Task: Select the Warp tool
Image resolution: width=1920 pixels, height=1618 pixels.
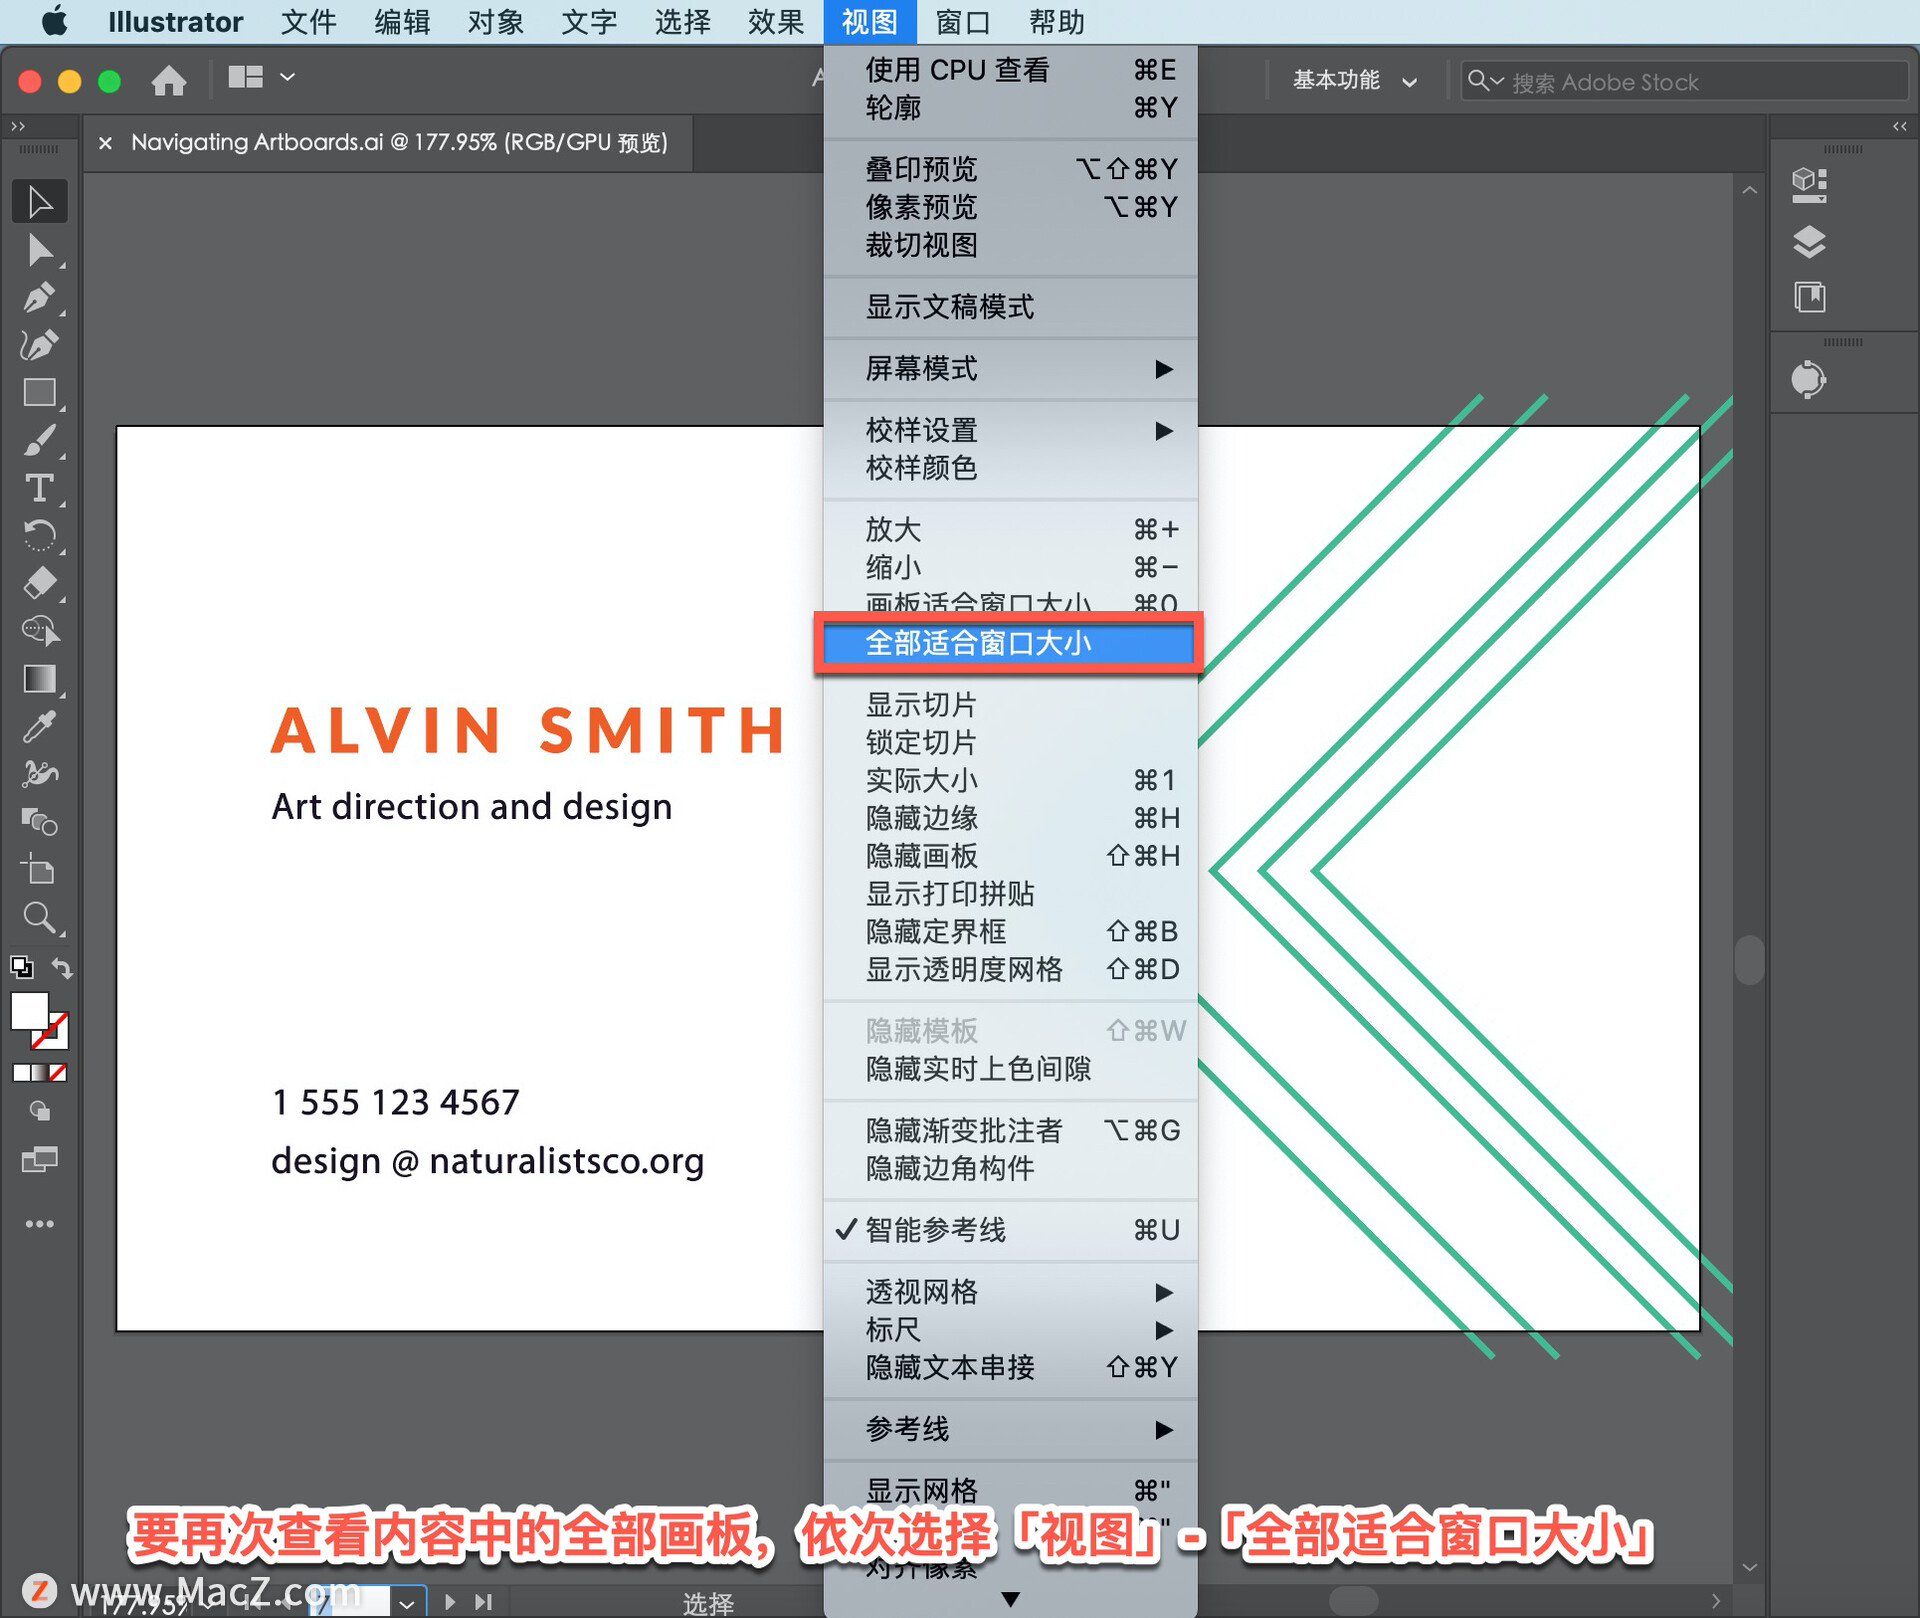Action: (40, 774)
